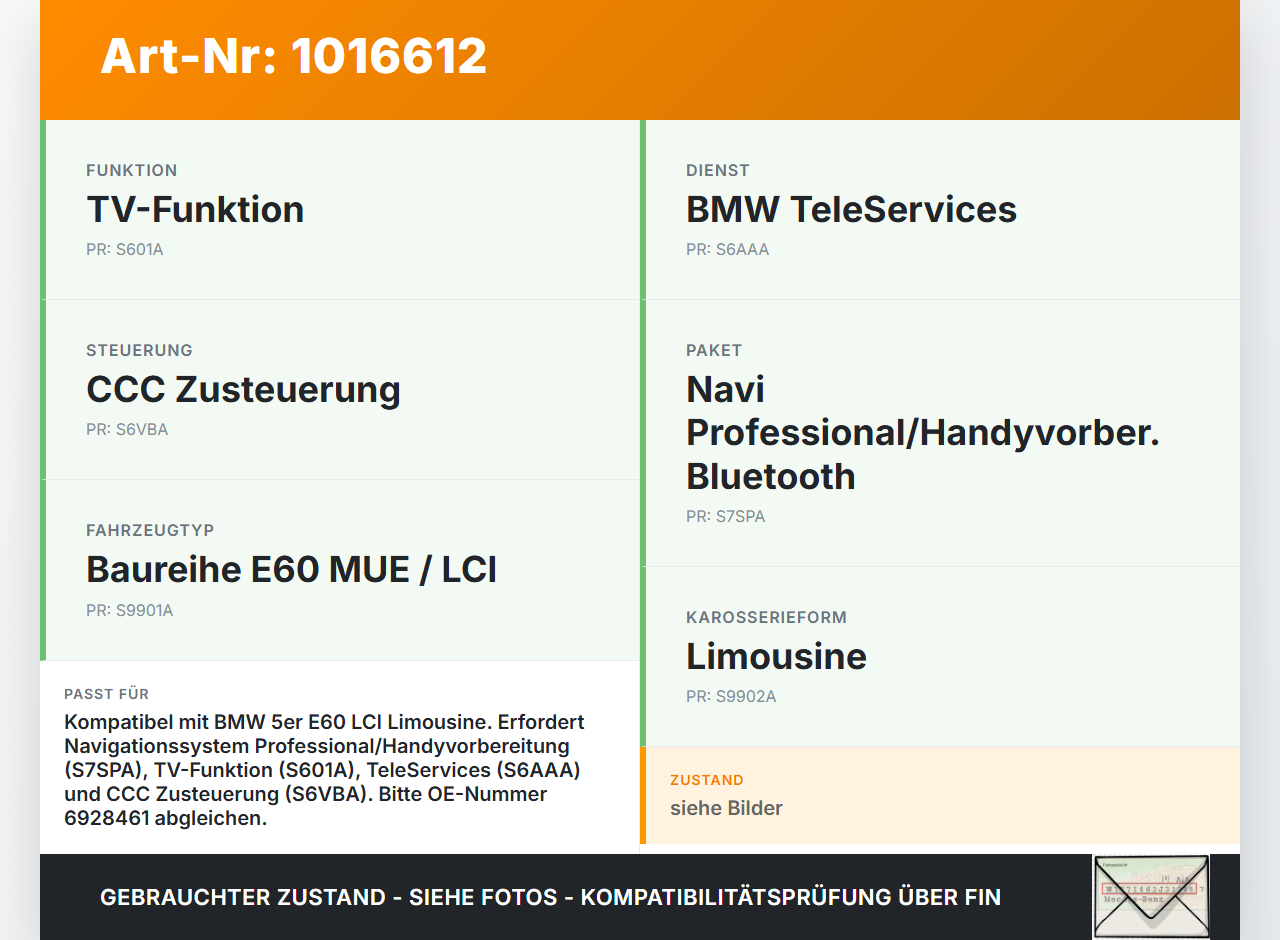
Task: Select the TV-Funktion card
Action: (340, 209)
